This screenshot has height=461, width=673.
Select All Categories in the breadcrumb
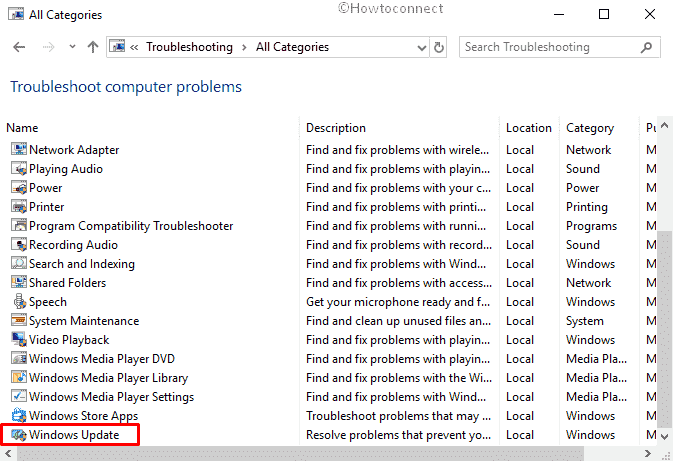pyautogui.click(x=292, y=47)
